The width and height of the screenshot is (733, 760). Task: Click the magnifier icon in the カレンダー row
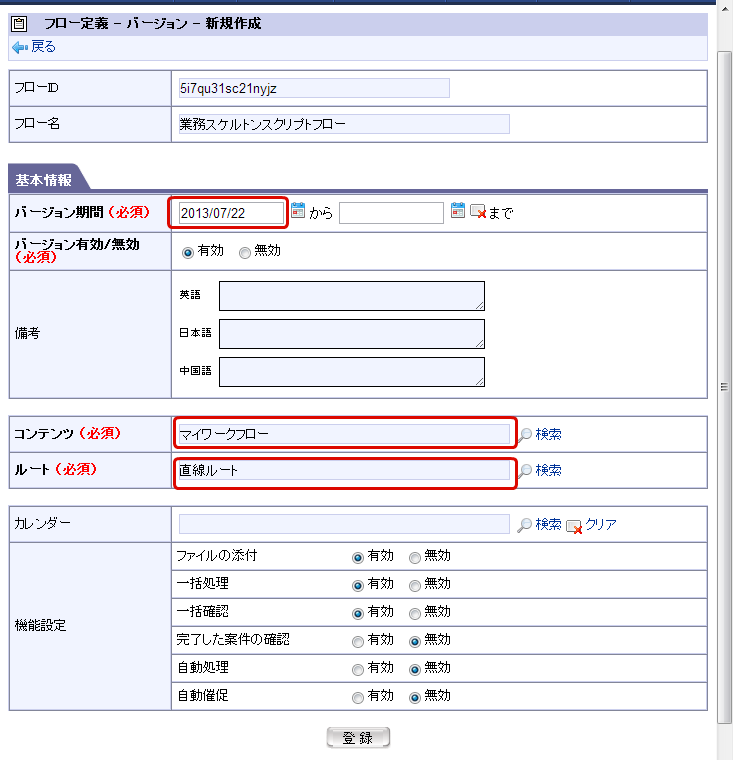(x=525, y=525)
